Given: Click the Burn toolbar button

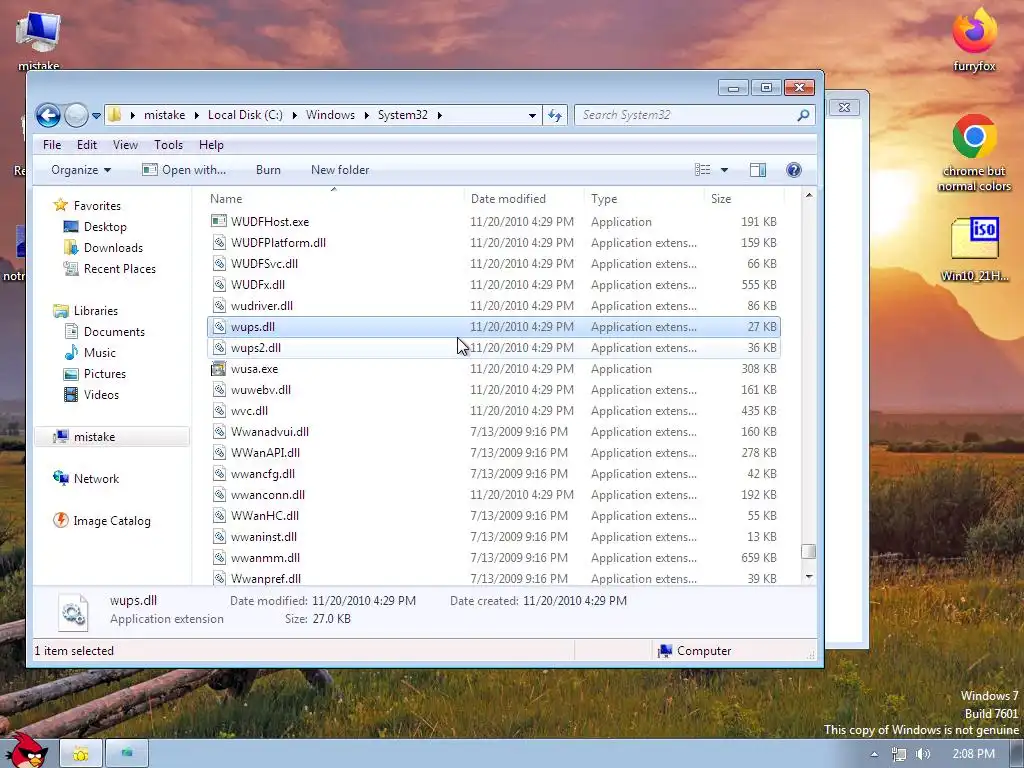Looking at the screenshot, I should tap(268, 170).
